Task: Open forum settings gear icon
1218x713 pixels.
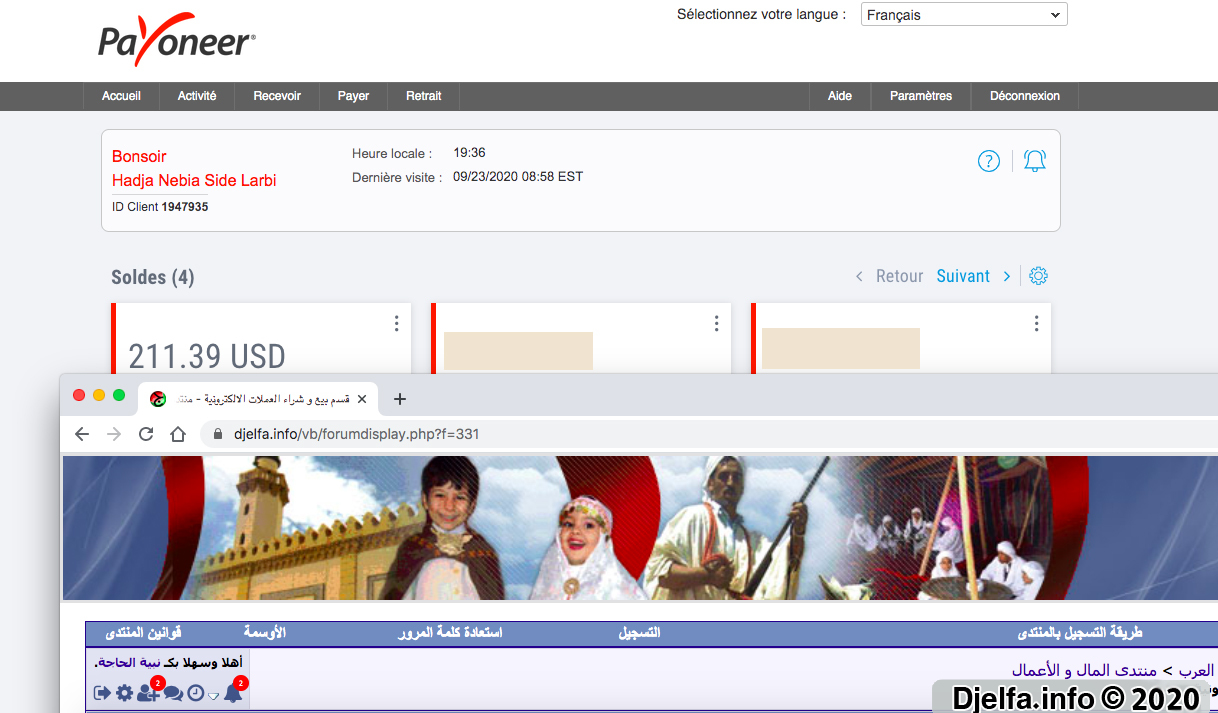Action: click(124, 693)
